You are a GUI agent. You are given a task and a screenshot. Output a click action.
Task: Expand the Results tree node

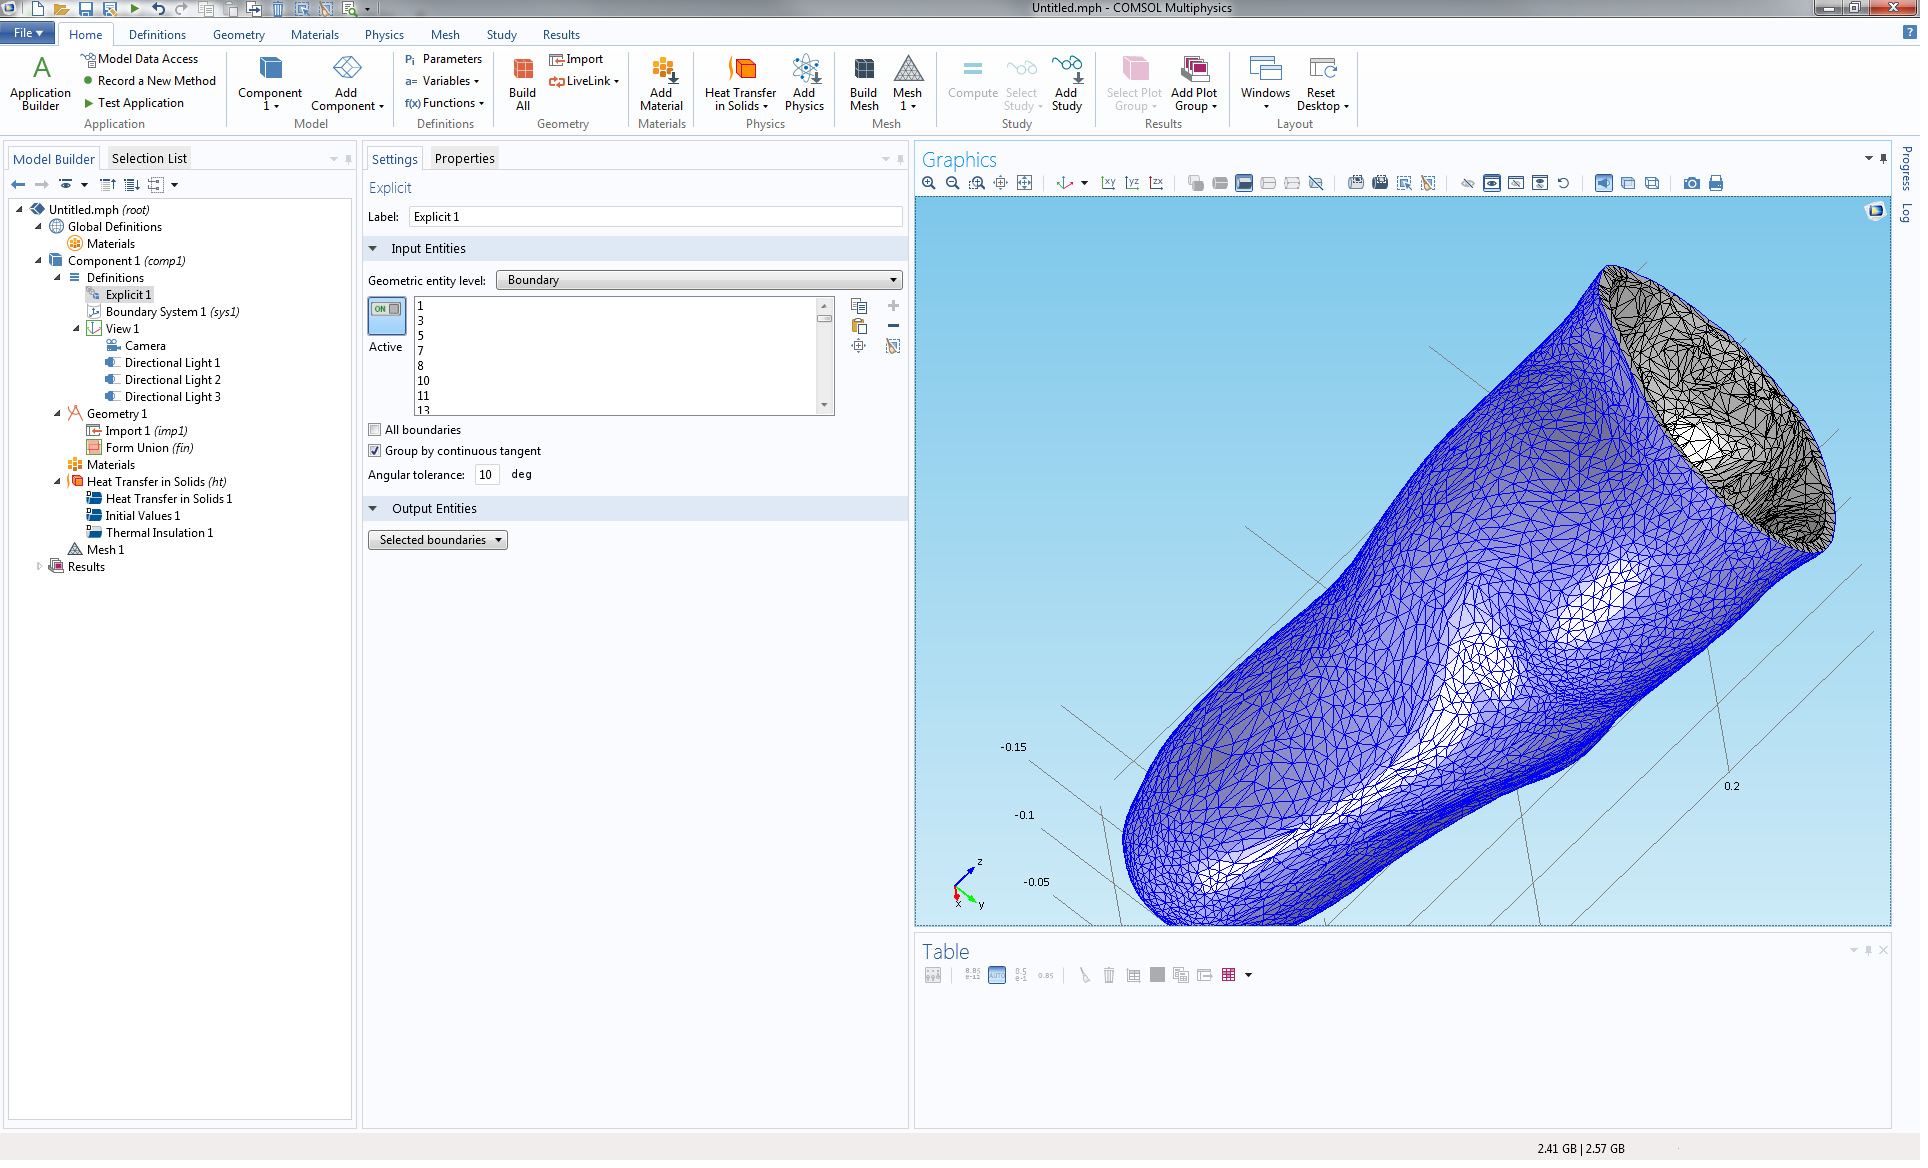pyautogui.click(x=40, y=569)
